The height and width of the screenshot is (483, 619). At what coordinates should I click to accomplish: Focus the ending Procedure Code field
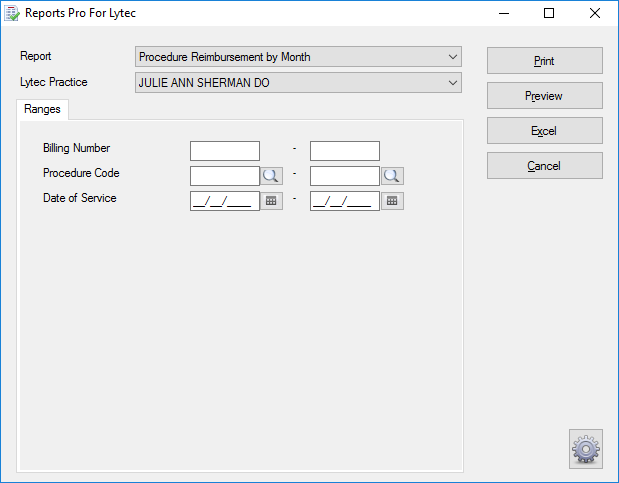click(x=345, y=176)
